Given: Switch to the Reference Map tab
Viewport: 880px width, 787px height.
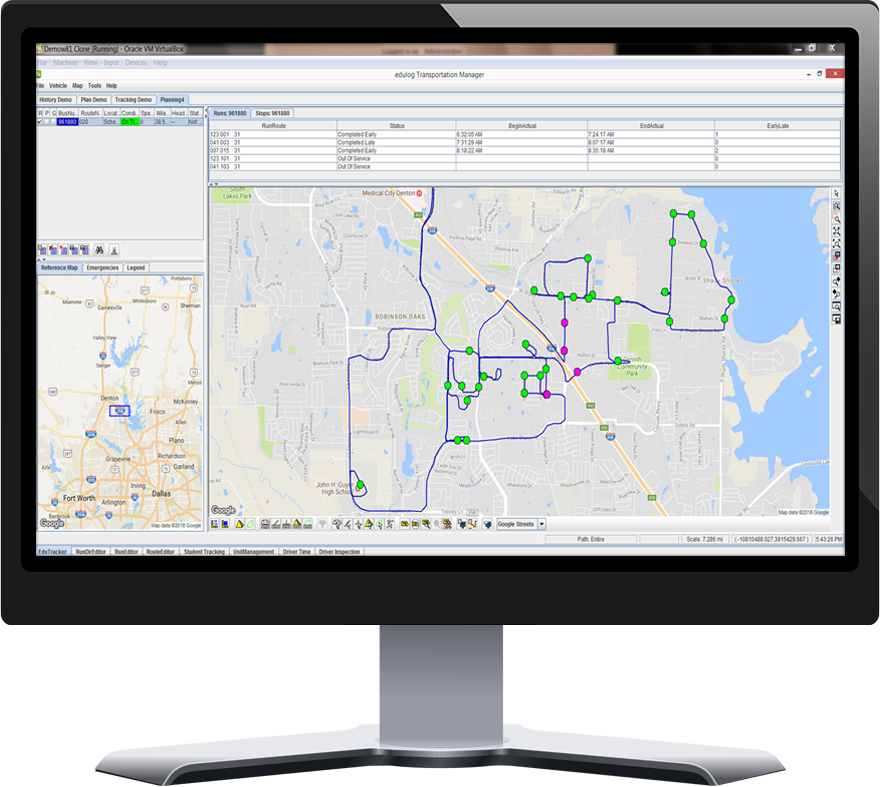Looking at the screenshot, I should [59, 268].
